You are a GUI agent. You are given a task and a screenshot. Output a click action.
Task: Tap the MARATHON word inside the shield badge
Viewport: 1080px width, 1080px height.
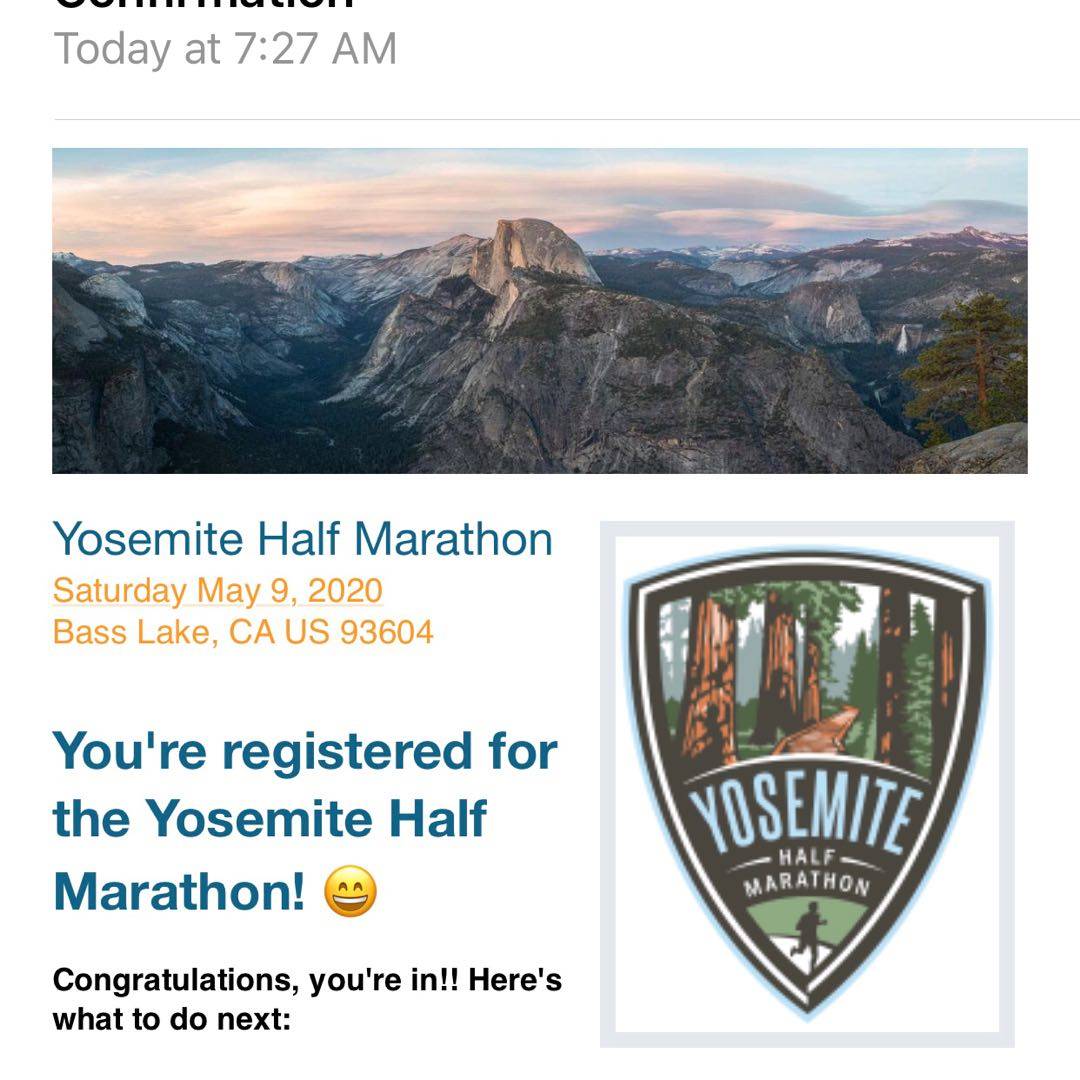(806, 882)
